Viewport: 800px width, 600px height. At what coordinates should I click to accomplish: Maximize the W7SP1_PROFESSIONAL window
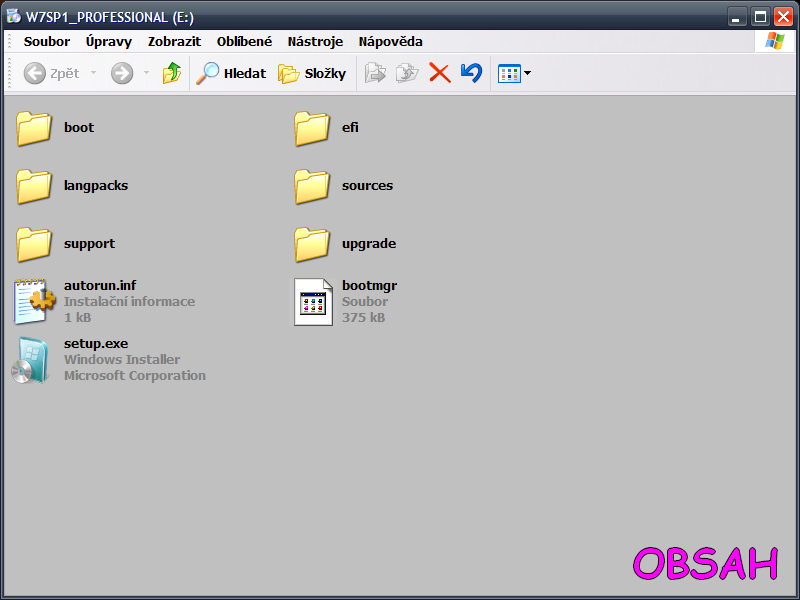[x=760, y=17]
